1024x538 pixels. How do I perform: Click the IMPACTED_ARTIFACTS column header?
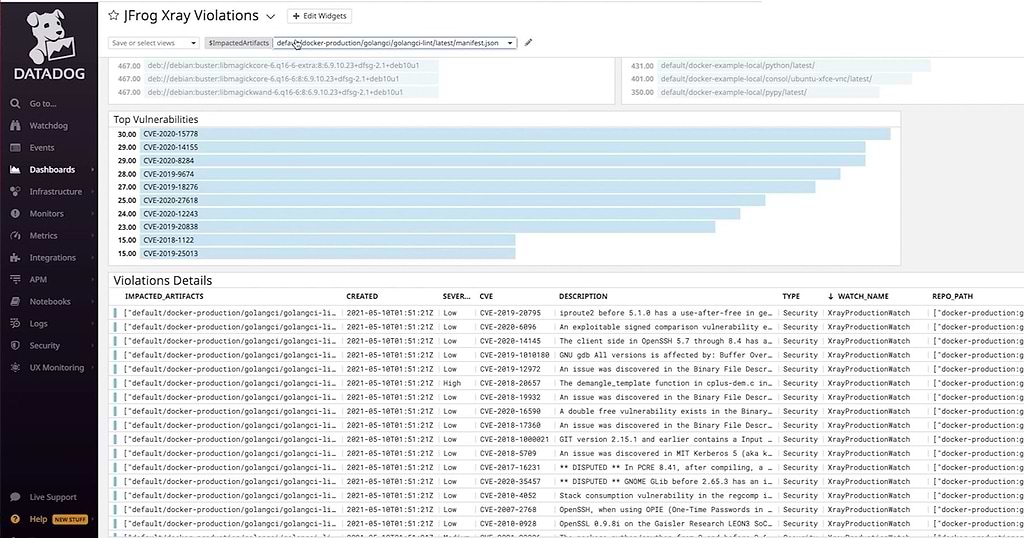point(164,296)
